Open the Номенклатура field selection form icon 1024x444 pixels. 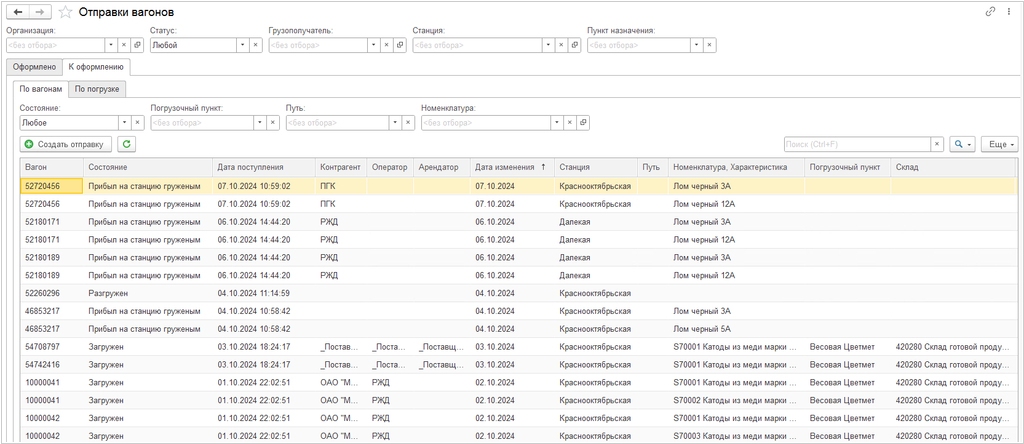[x=584, y=122]
